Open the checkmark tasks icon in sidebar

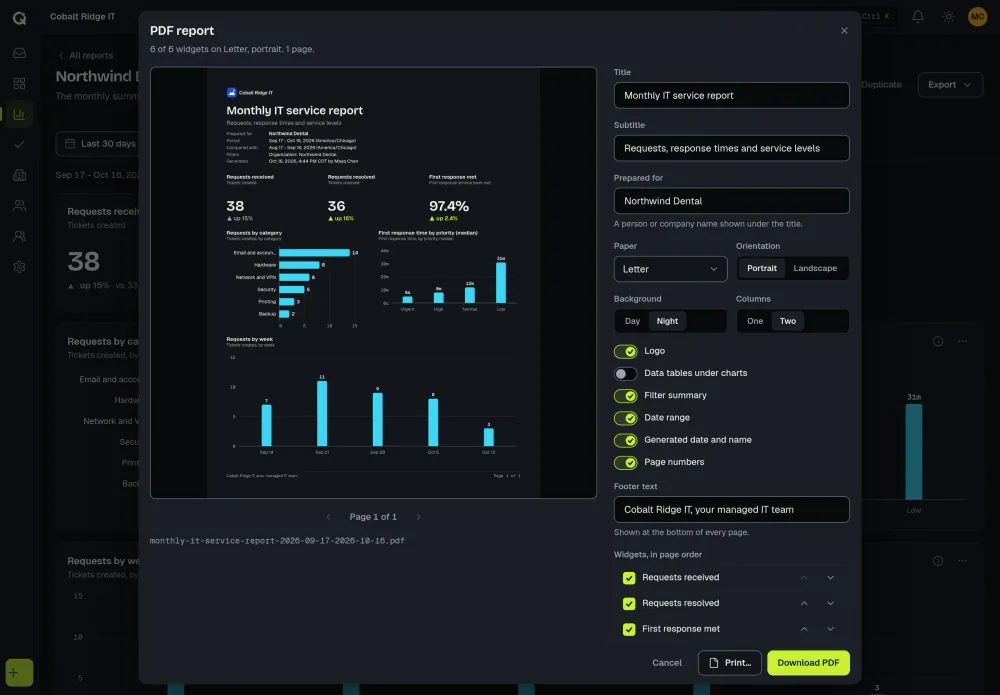[x=19, y=145]
